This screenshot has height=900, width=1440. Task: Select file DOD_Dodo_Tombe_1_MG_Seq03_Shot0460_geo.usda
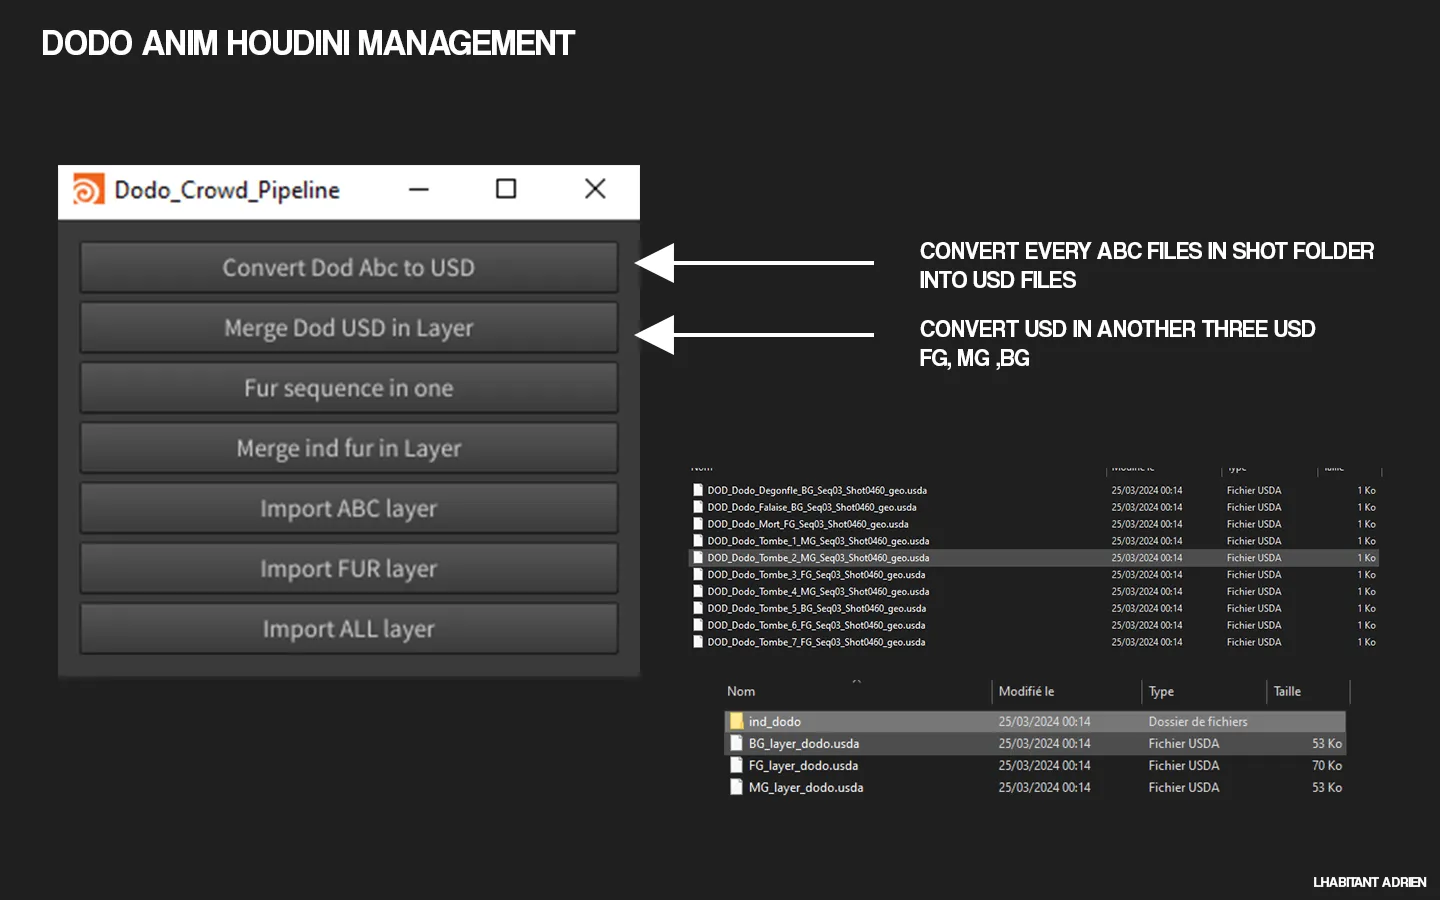(818, 541)
